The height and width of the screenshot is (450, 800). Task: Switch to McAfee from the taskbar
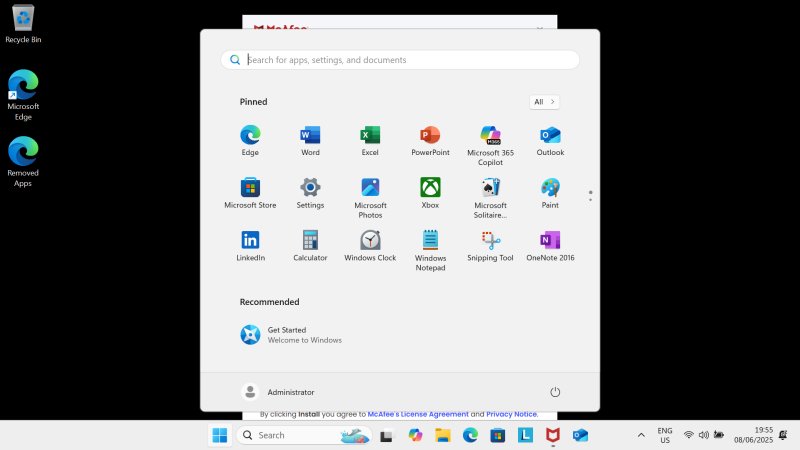(553, 435)
